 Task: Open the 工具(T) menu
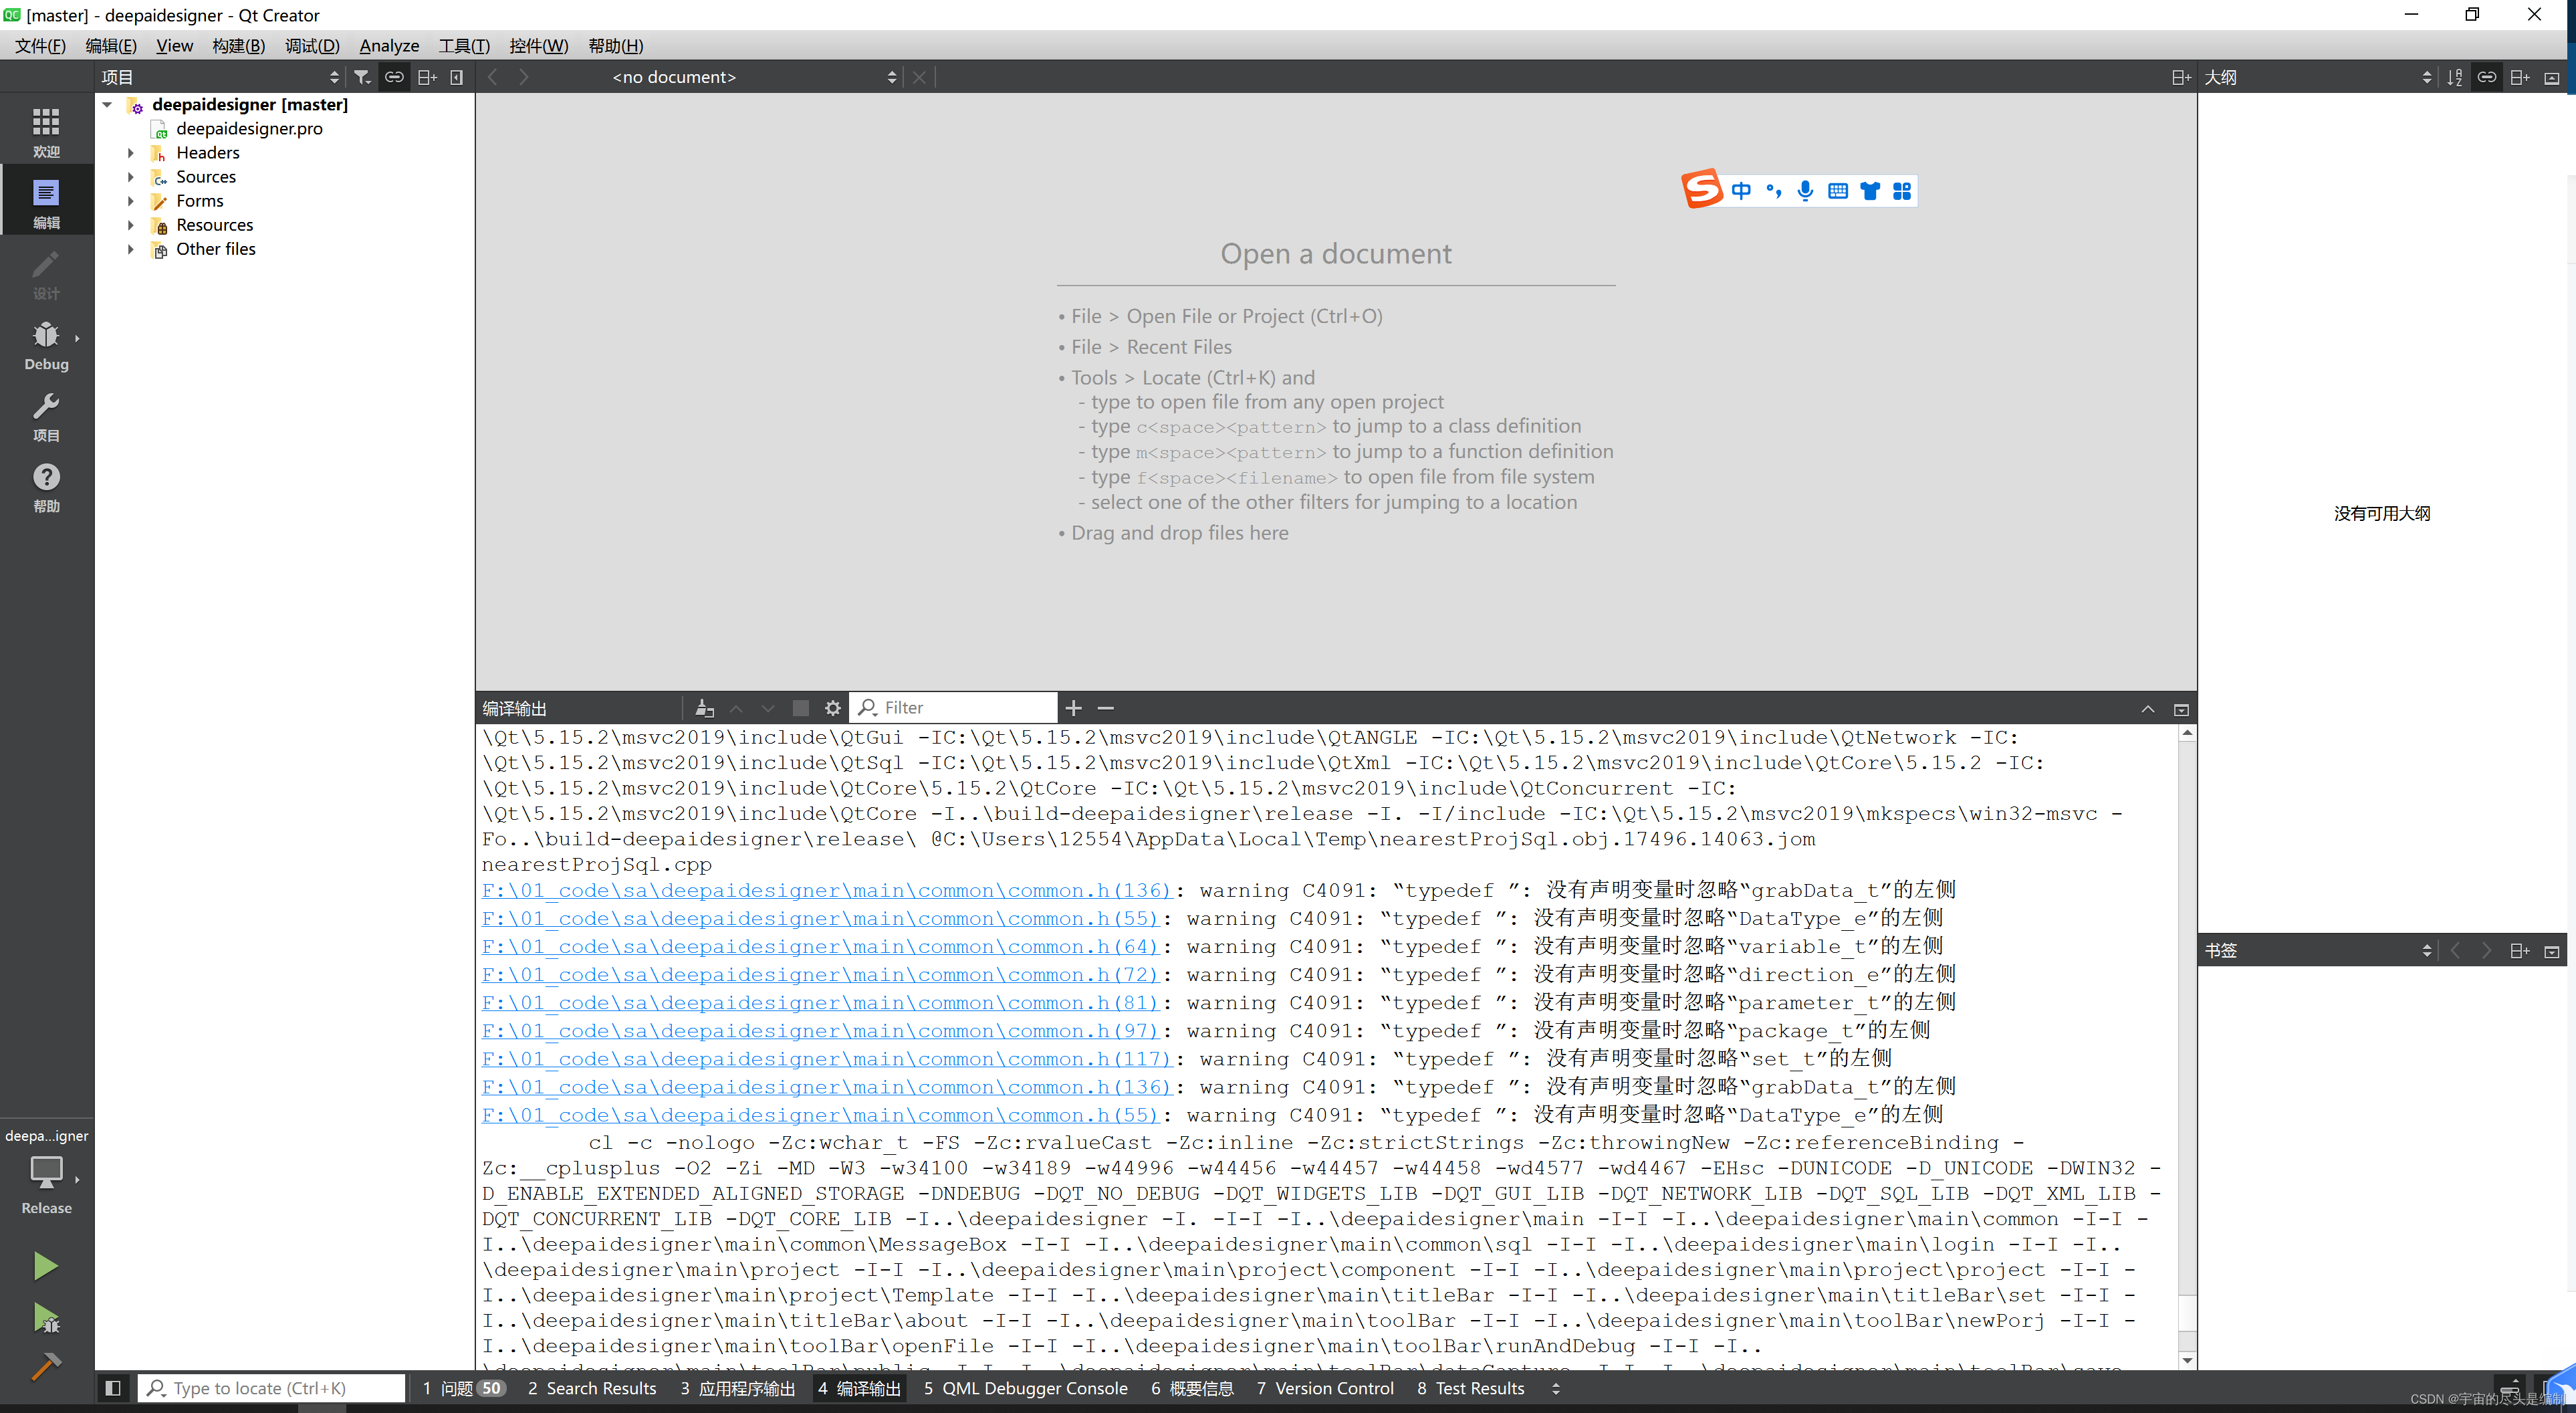463,46
